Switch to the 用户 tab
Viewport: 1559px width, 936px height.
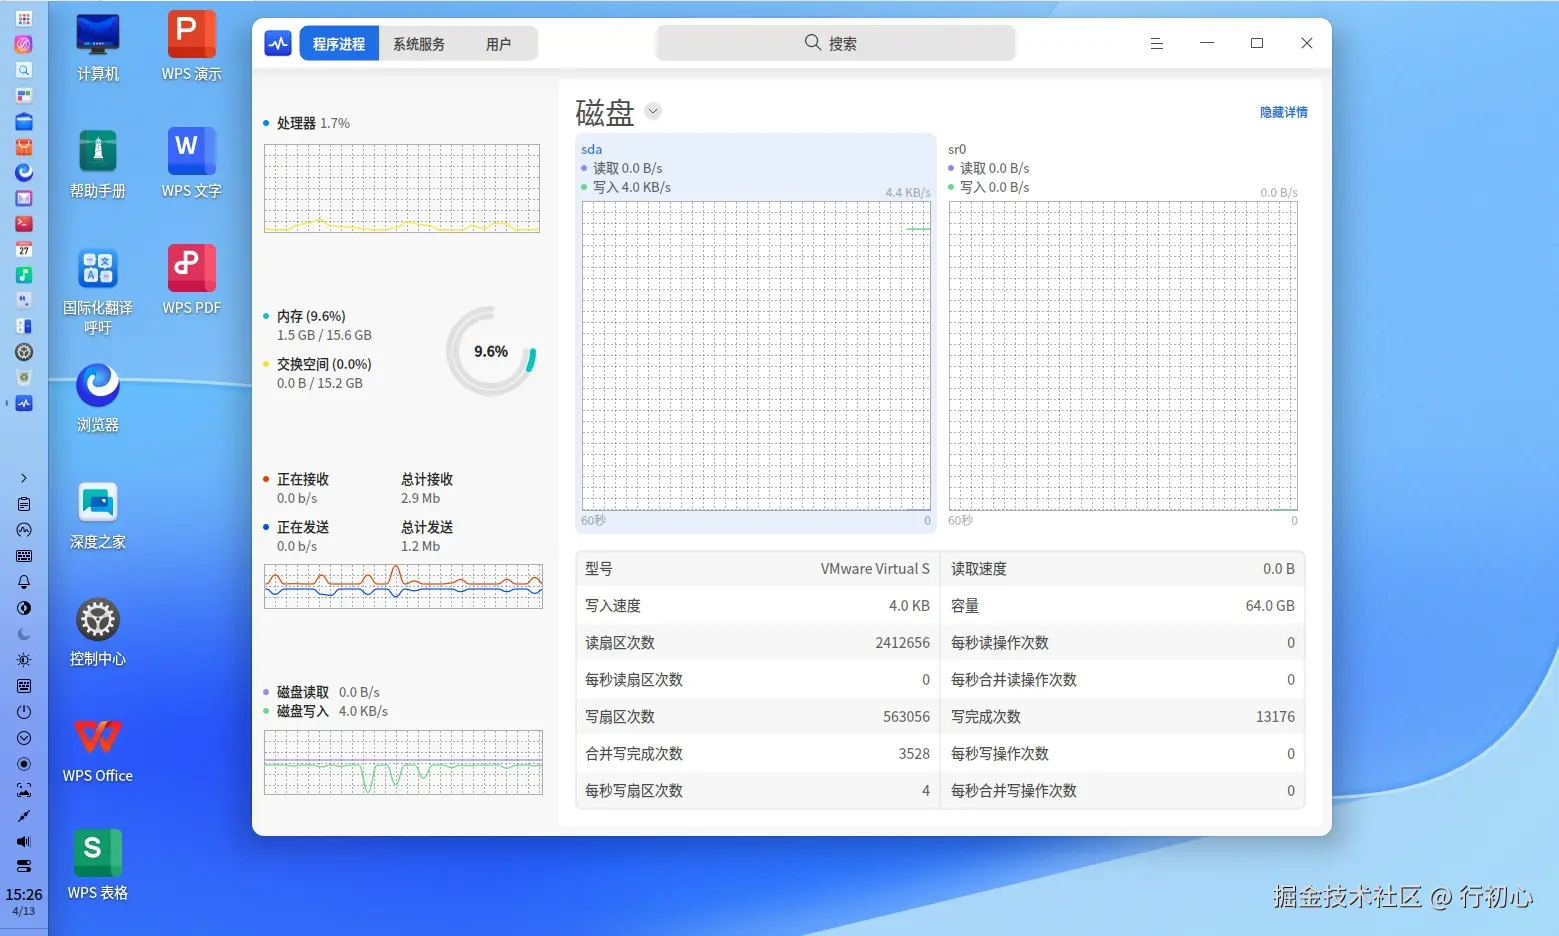(498, 44)
